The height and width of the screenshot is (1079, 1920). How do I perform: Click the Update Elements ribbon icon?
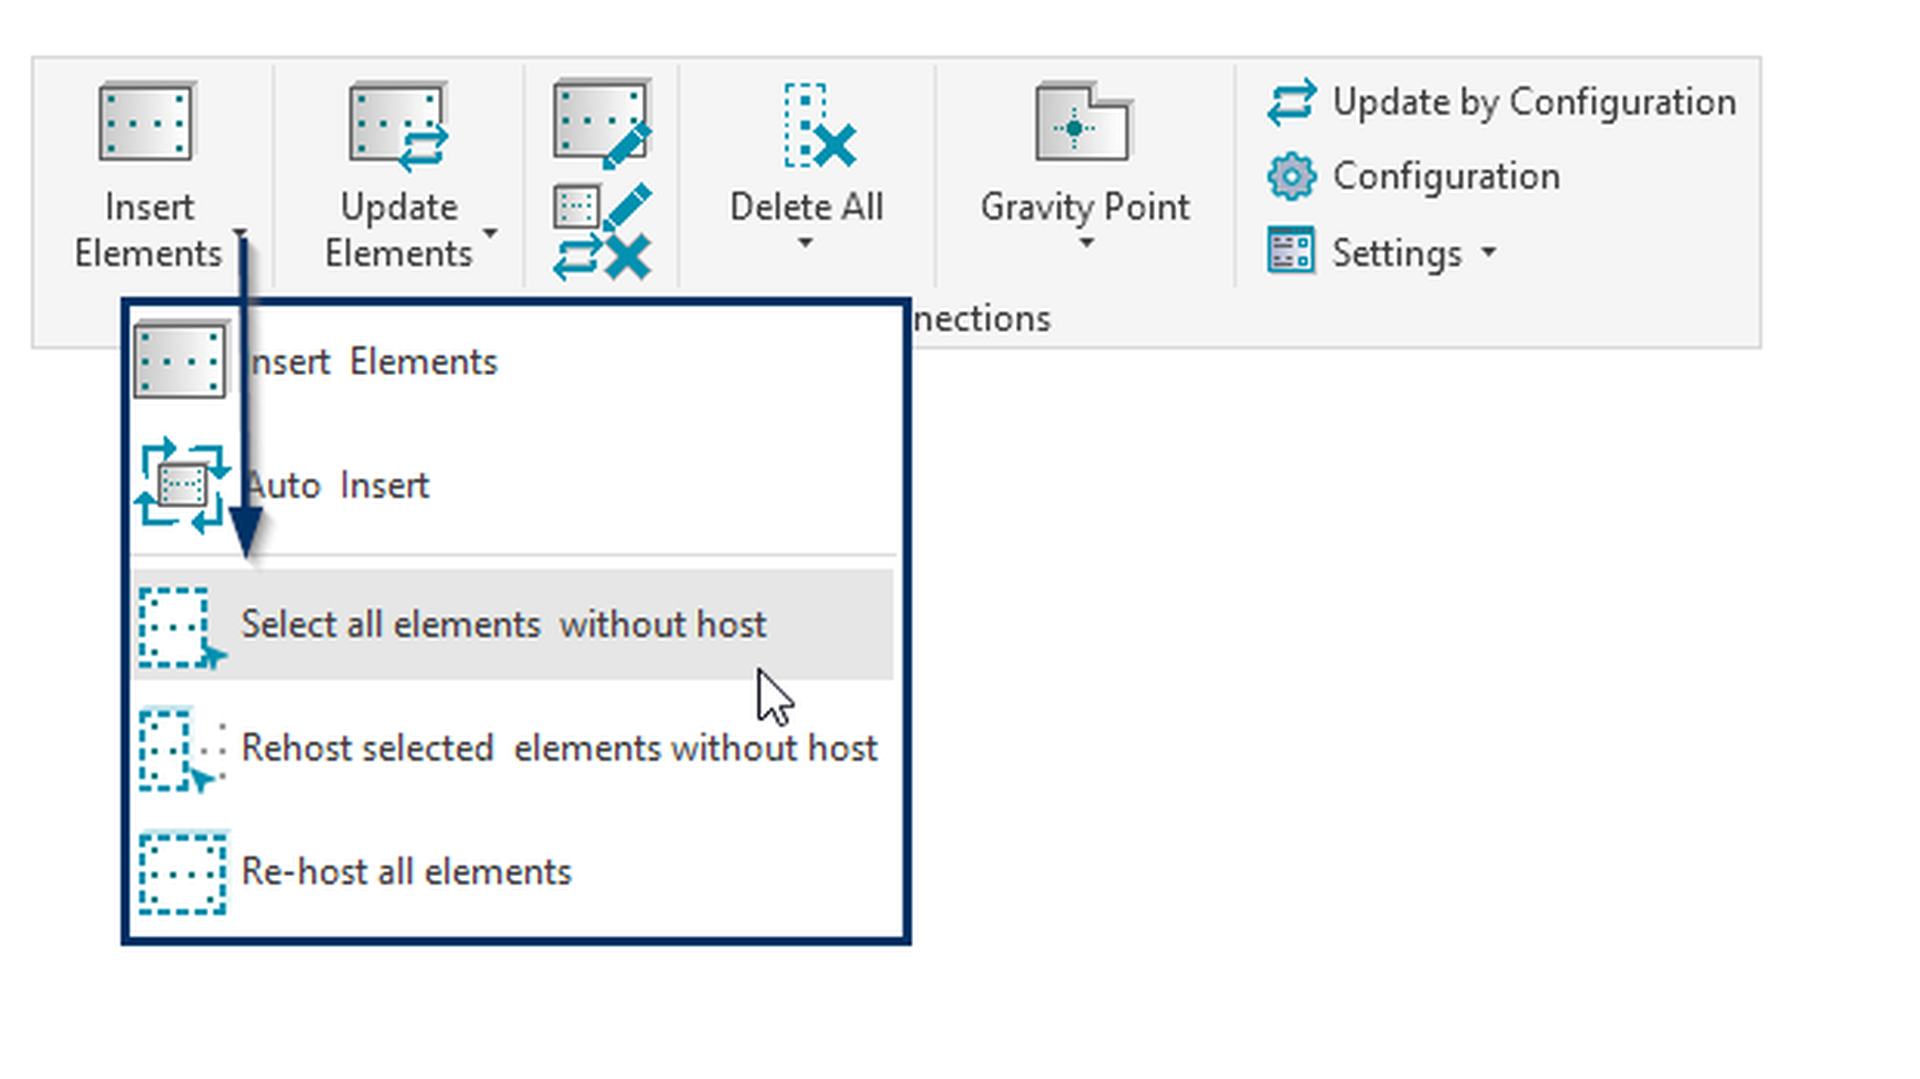point(397,125)
